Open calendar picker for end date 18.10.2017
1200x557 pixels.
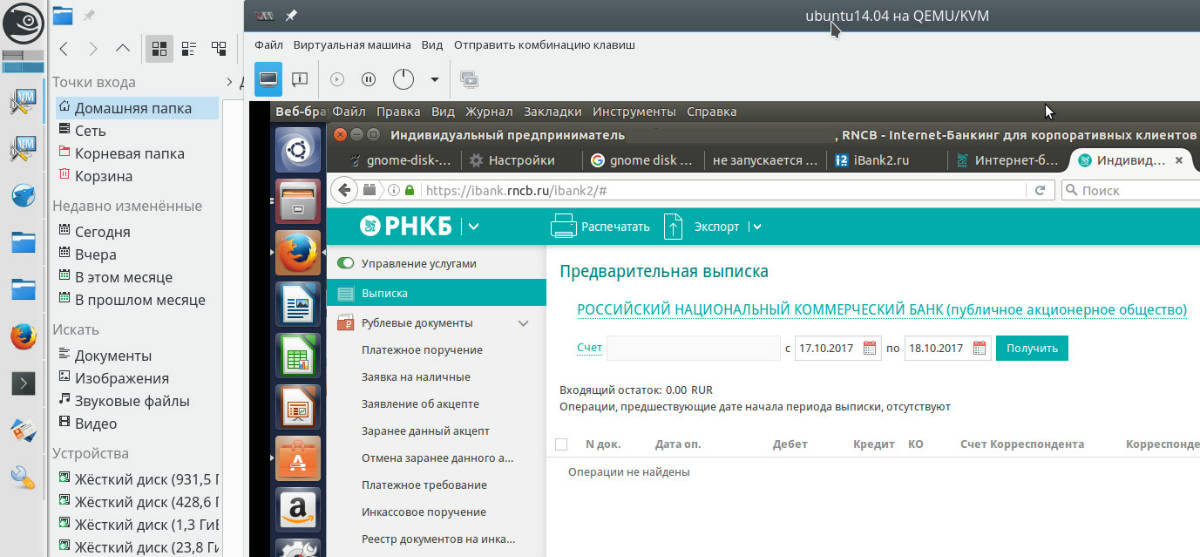click(x=978, y=348)
